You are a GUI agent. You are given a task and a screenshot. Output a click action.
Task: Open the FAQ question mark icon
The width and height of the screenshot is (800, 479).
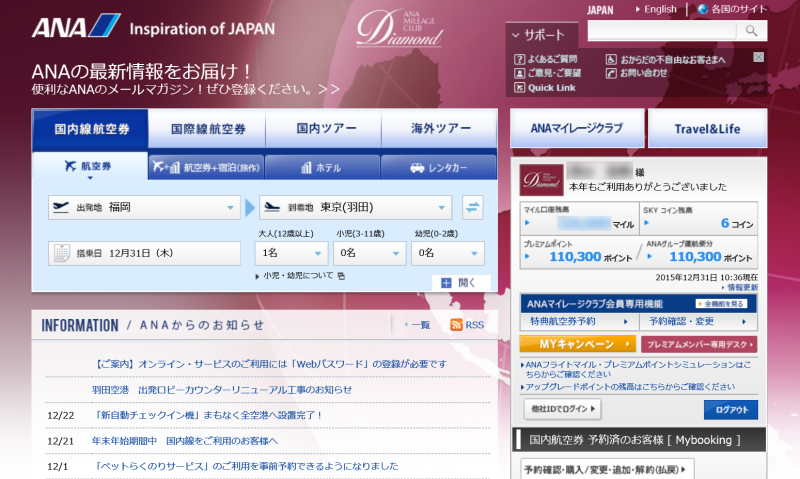pos(519,59)
